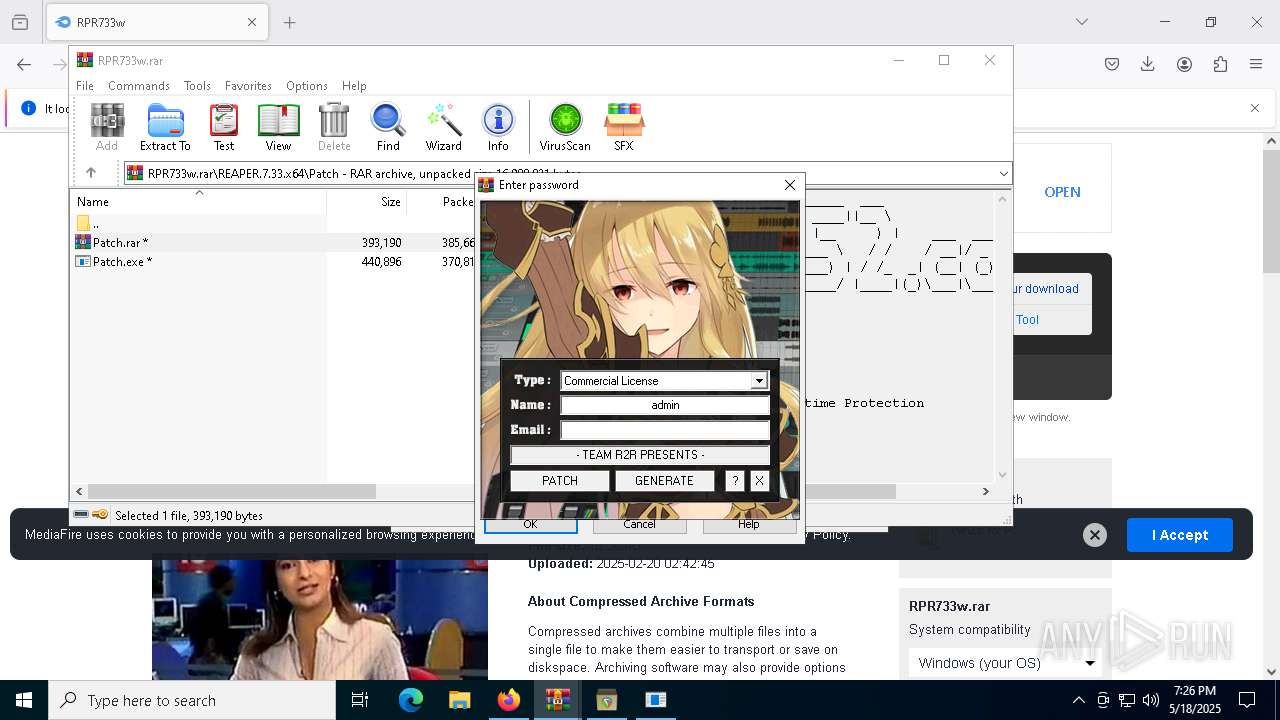Screen dimensions: 1280x720
Task: Click the OPEN link on MediaFire page
Action: pyautogui.click(x=1062, y=192)
